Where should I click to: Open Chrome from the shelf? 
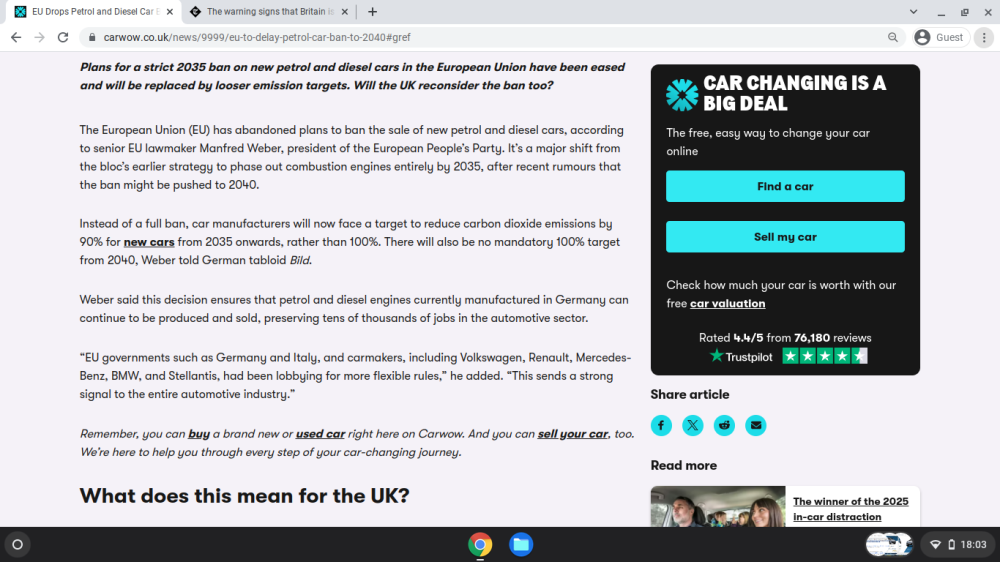(480, 545)
